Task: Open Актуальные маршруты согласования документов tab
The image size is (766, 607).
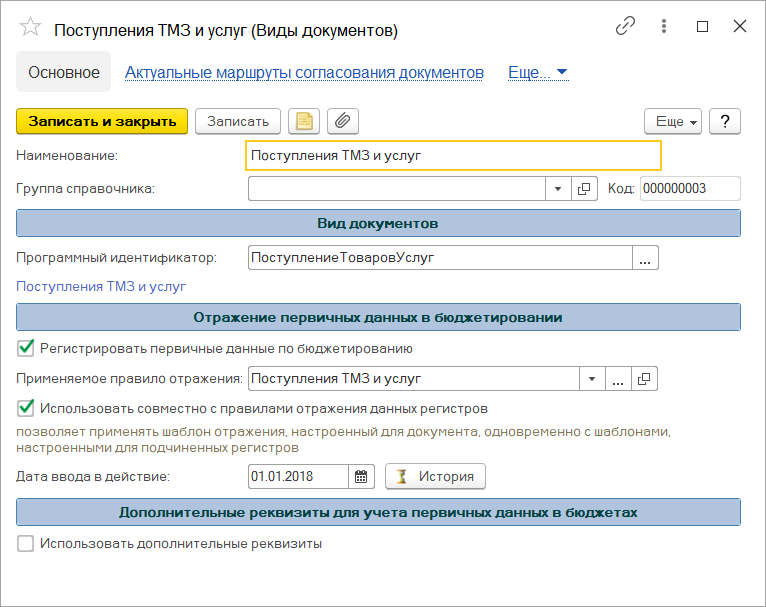Action: tap(304, 72)
